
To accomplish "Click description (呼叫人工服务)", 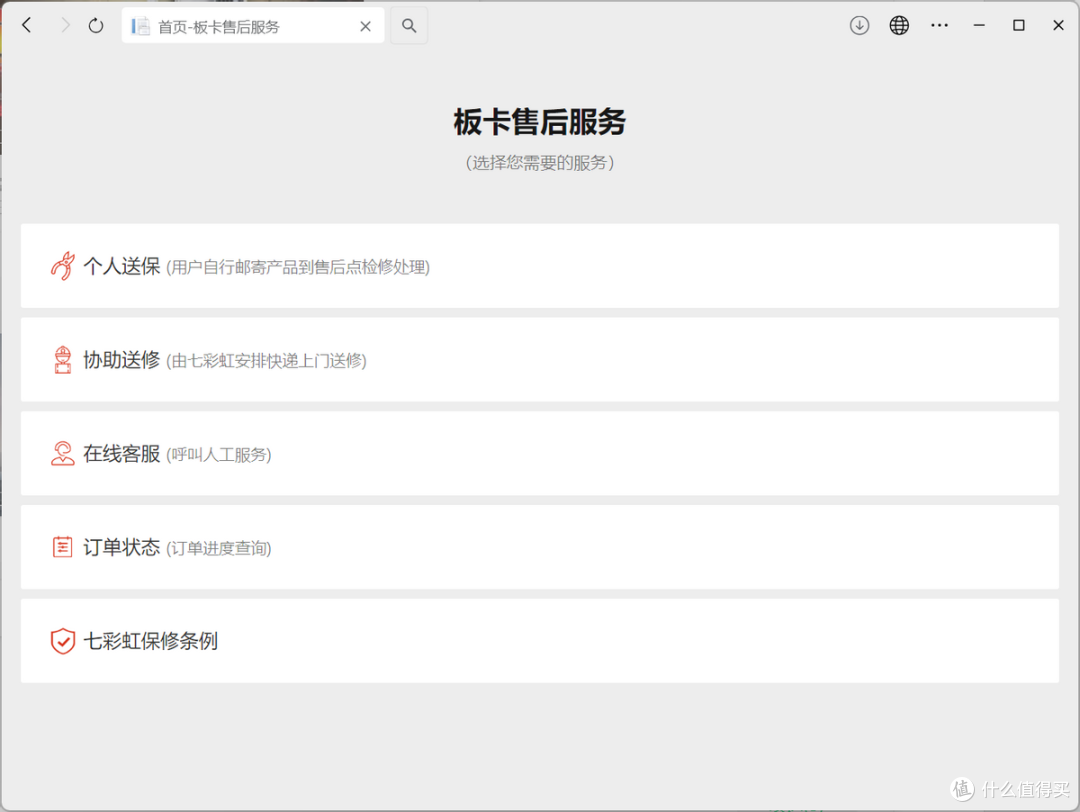I will (x=218, y=455).
